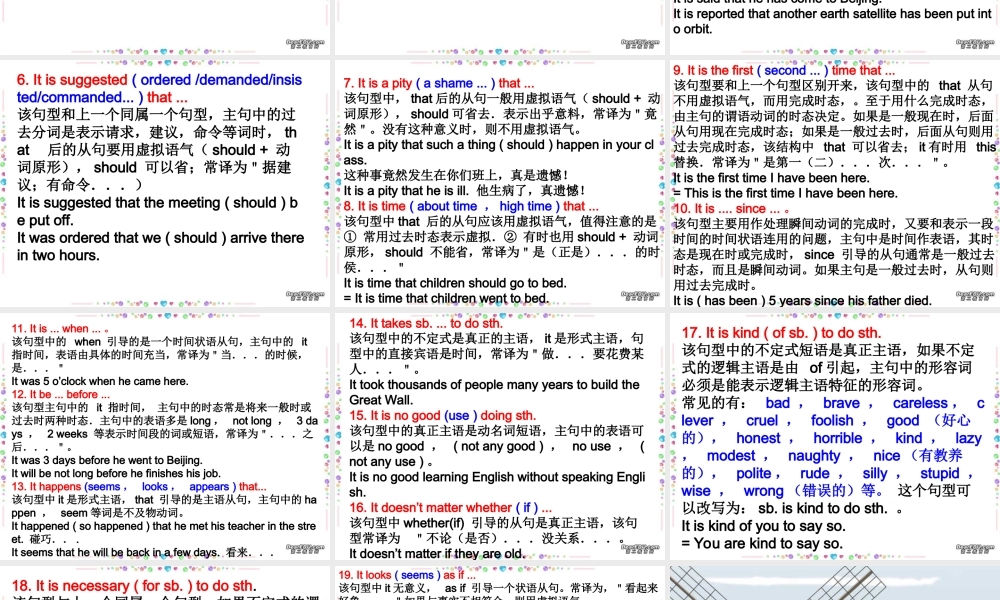Click sentence 'It happened (so happened) that he met his teacher'

(x=164, y=532)
